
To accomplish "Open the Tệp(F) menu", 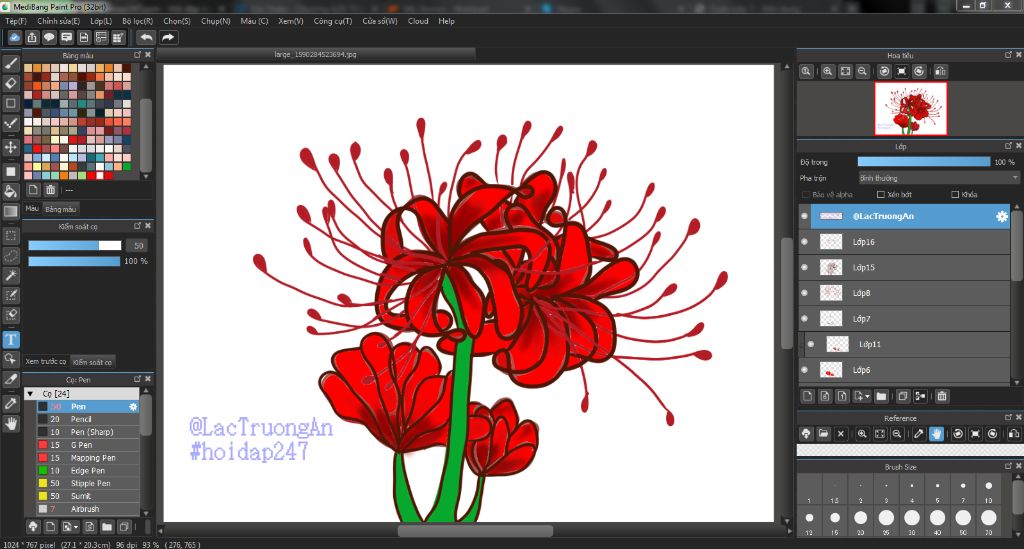I will [x=16, y=21].
